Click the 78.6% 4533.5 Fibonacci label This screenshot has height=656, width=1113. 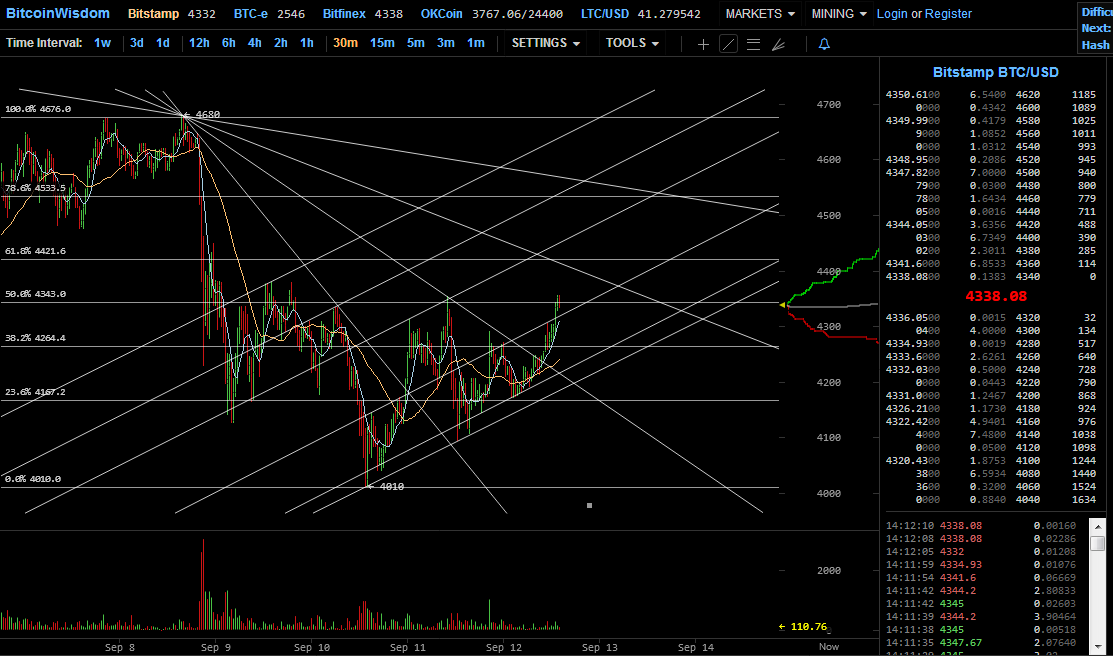click(35, 188)
